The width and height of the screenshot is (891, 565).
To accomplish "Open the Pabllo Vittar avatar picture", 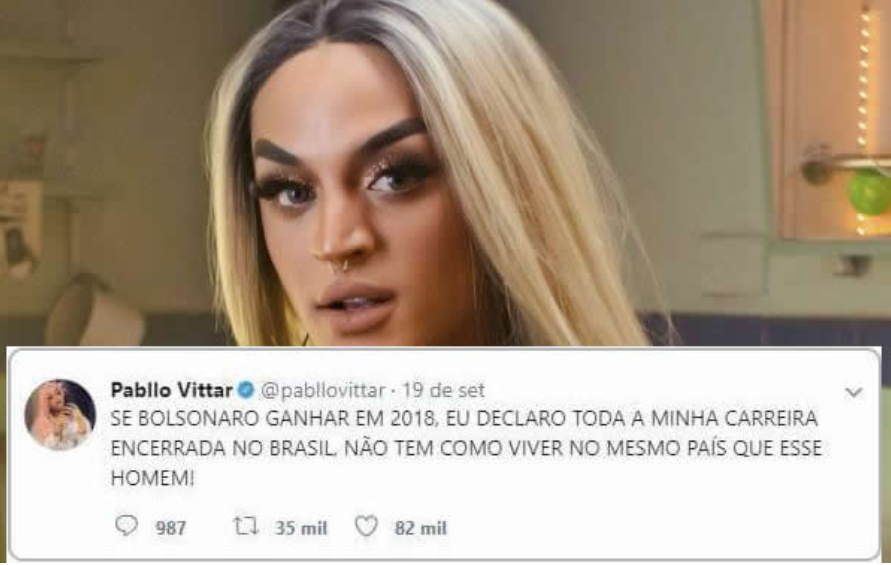I will [60, 414].
